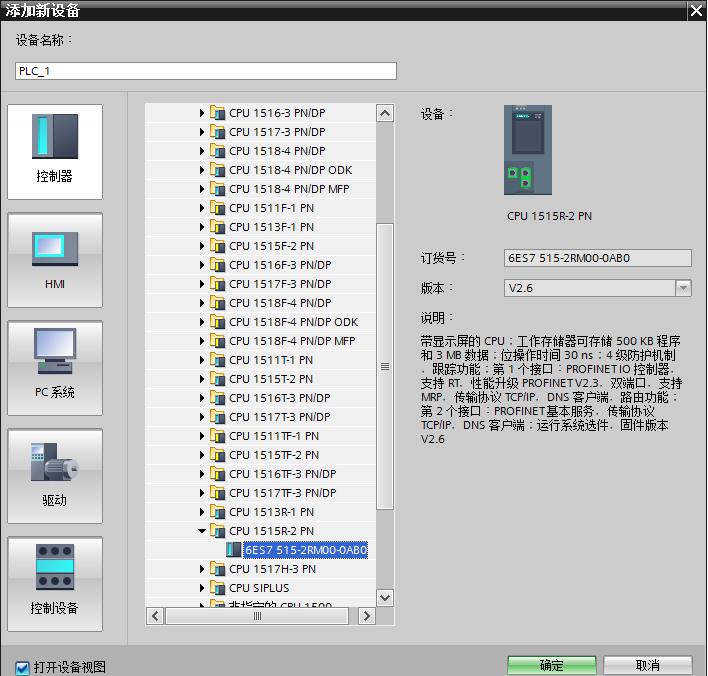Click the CPU 1515R-2 PN device preview image
Image resolution: width=708 pixels, height=676 pixels.
point(528,150)
